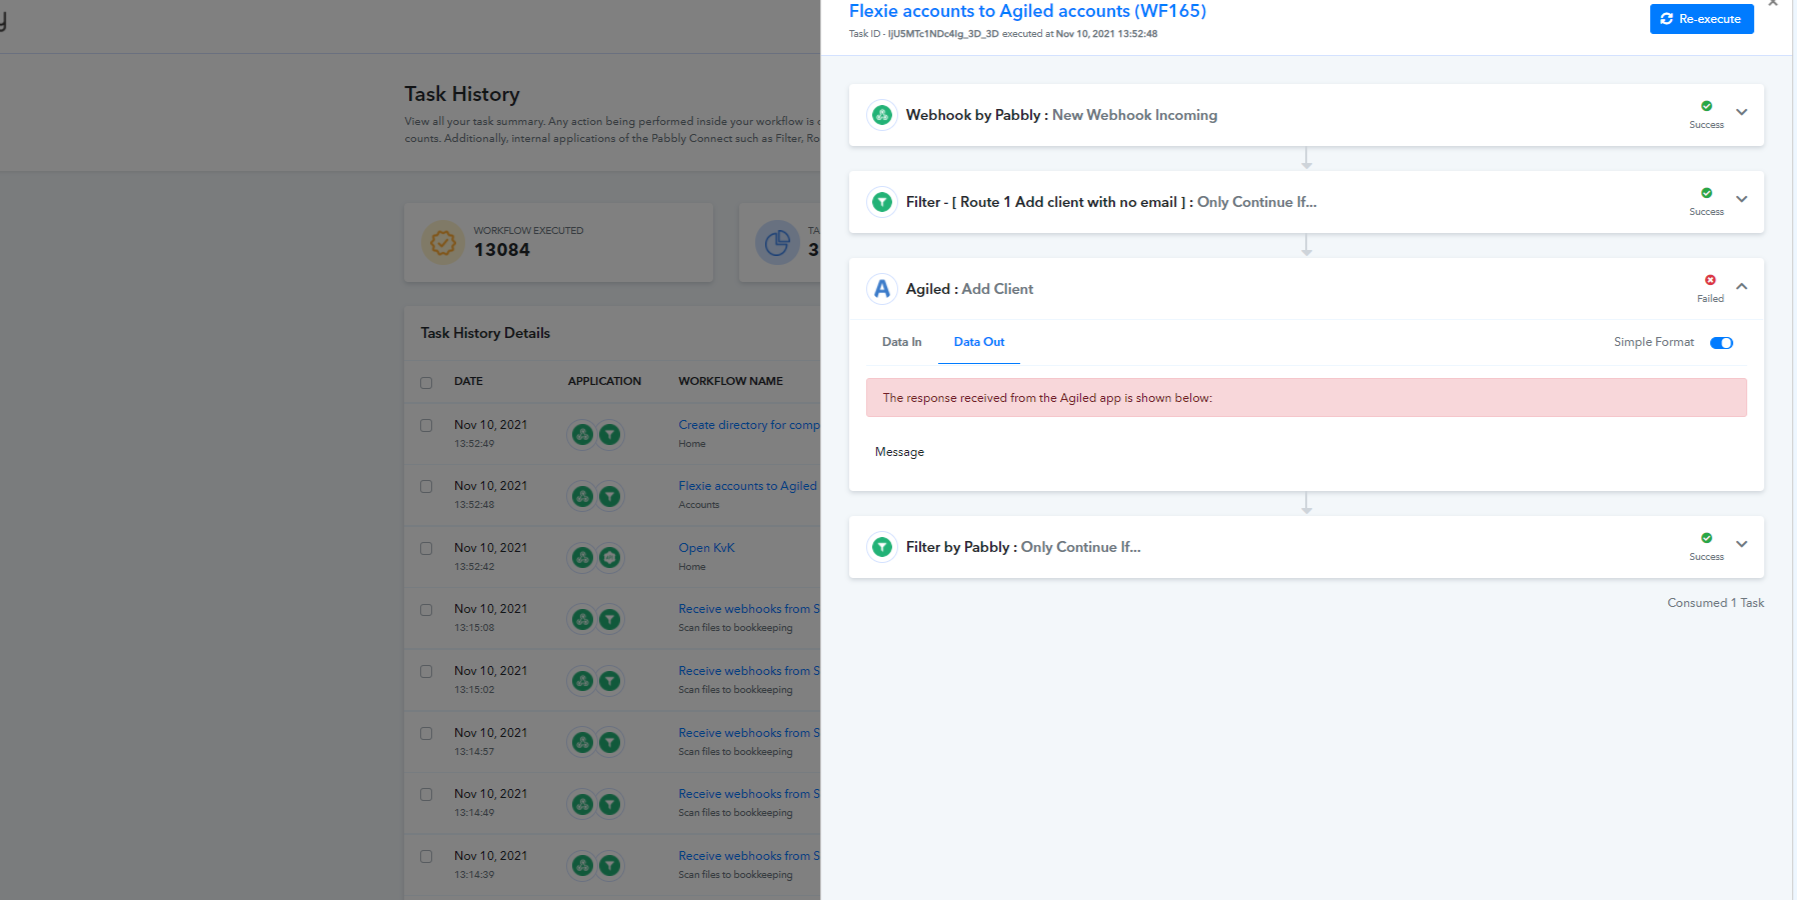The width and height of the screenshot is (1797, 900).
Task: Select checkbox for the 13:14:57 task row
Action: click(x=426, y=733)
